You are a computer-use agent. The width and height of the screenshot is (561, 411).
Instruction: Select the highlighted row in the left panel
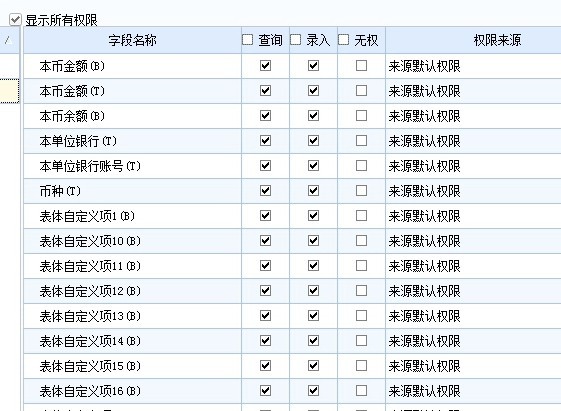click(x=9, y=91)
